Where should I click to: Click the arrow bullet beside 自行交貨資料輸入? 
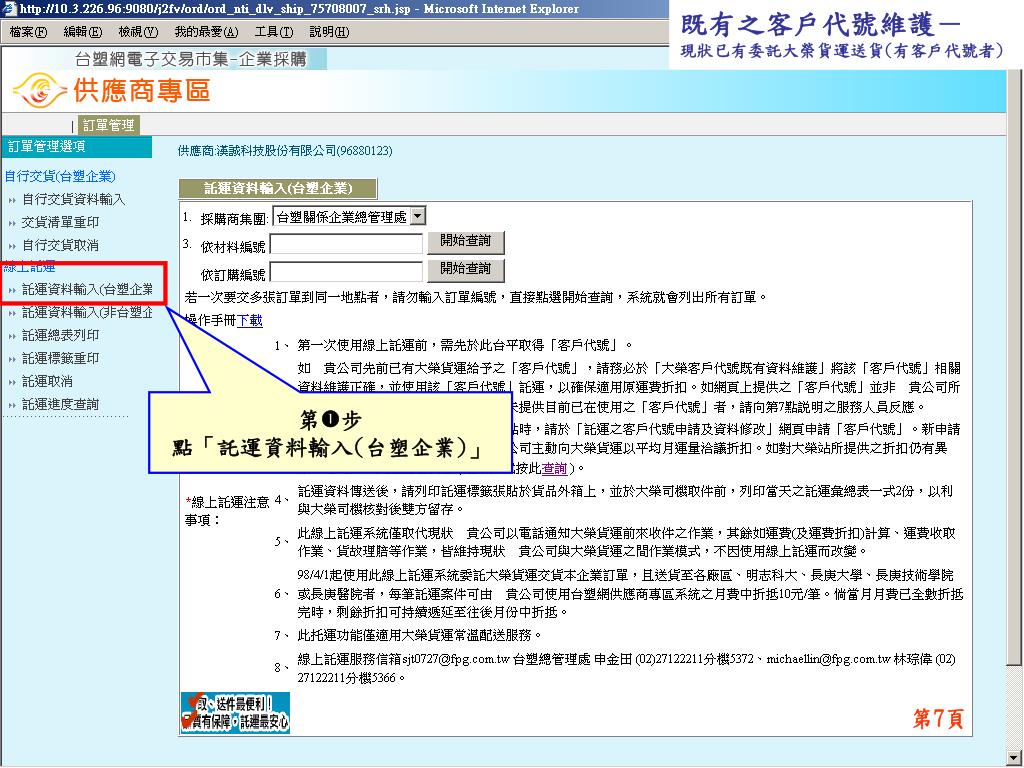[x=12, y=200]
